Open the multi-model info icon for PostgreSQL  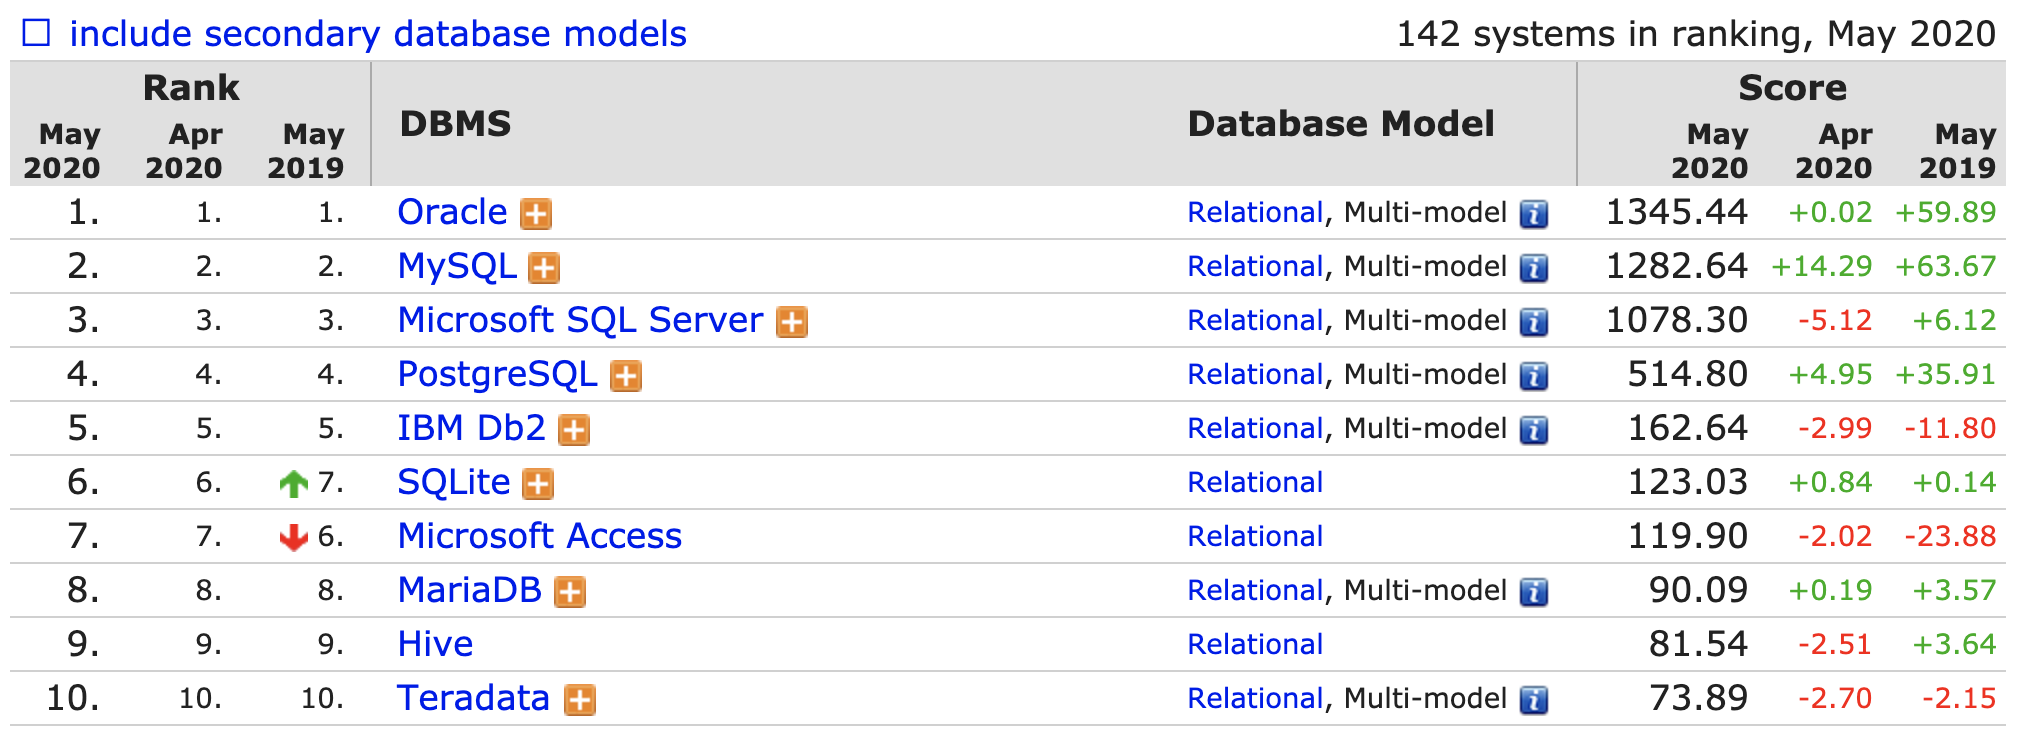point(1534,376)
